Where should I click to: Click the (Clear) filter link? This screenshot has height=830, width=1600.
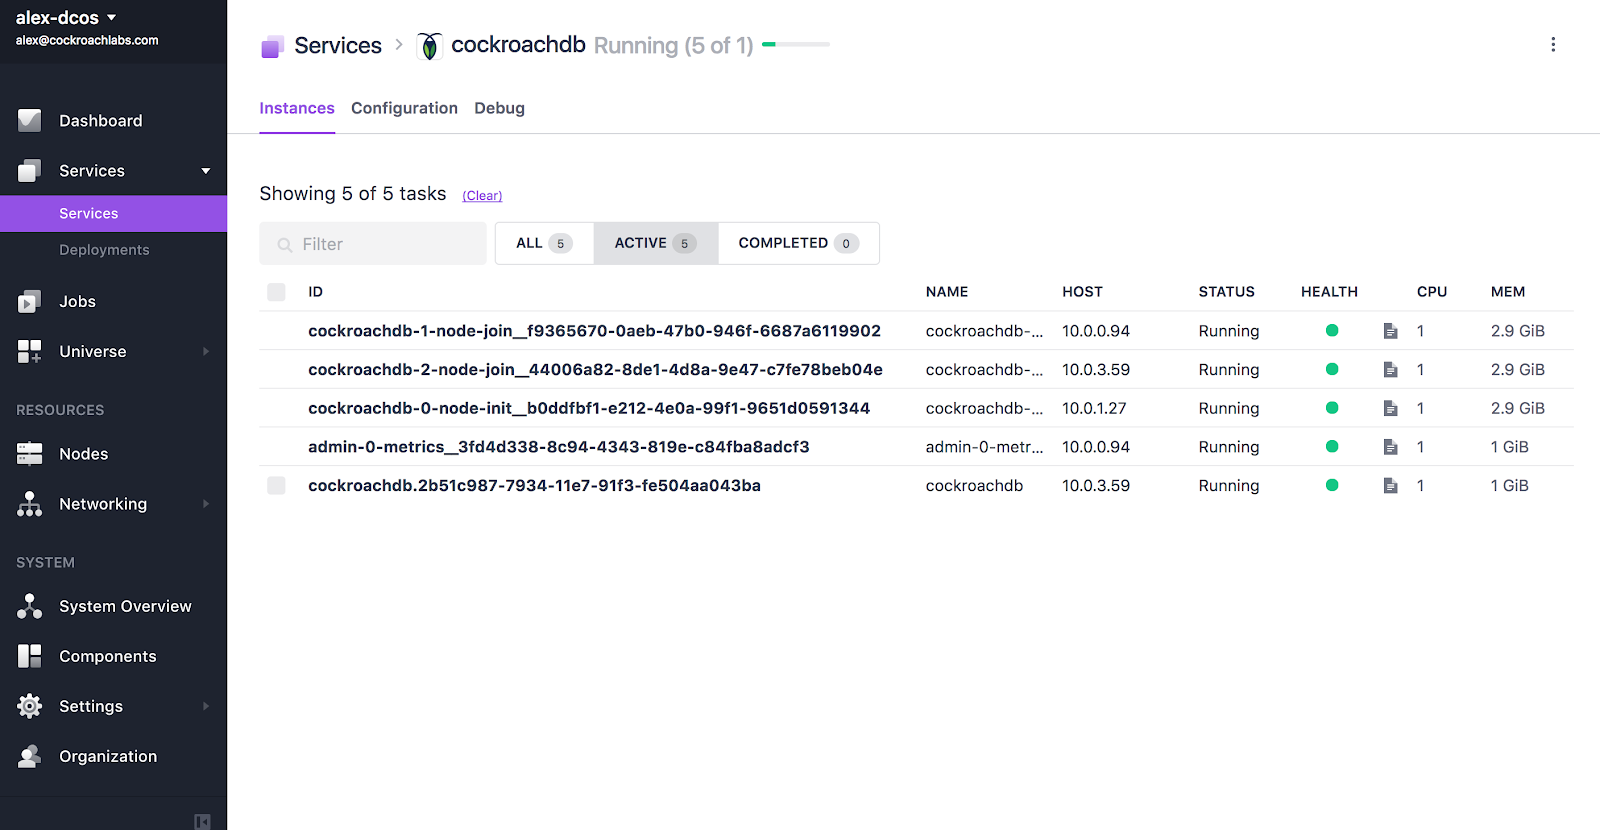click(482, 196)
